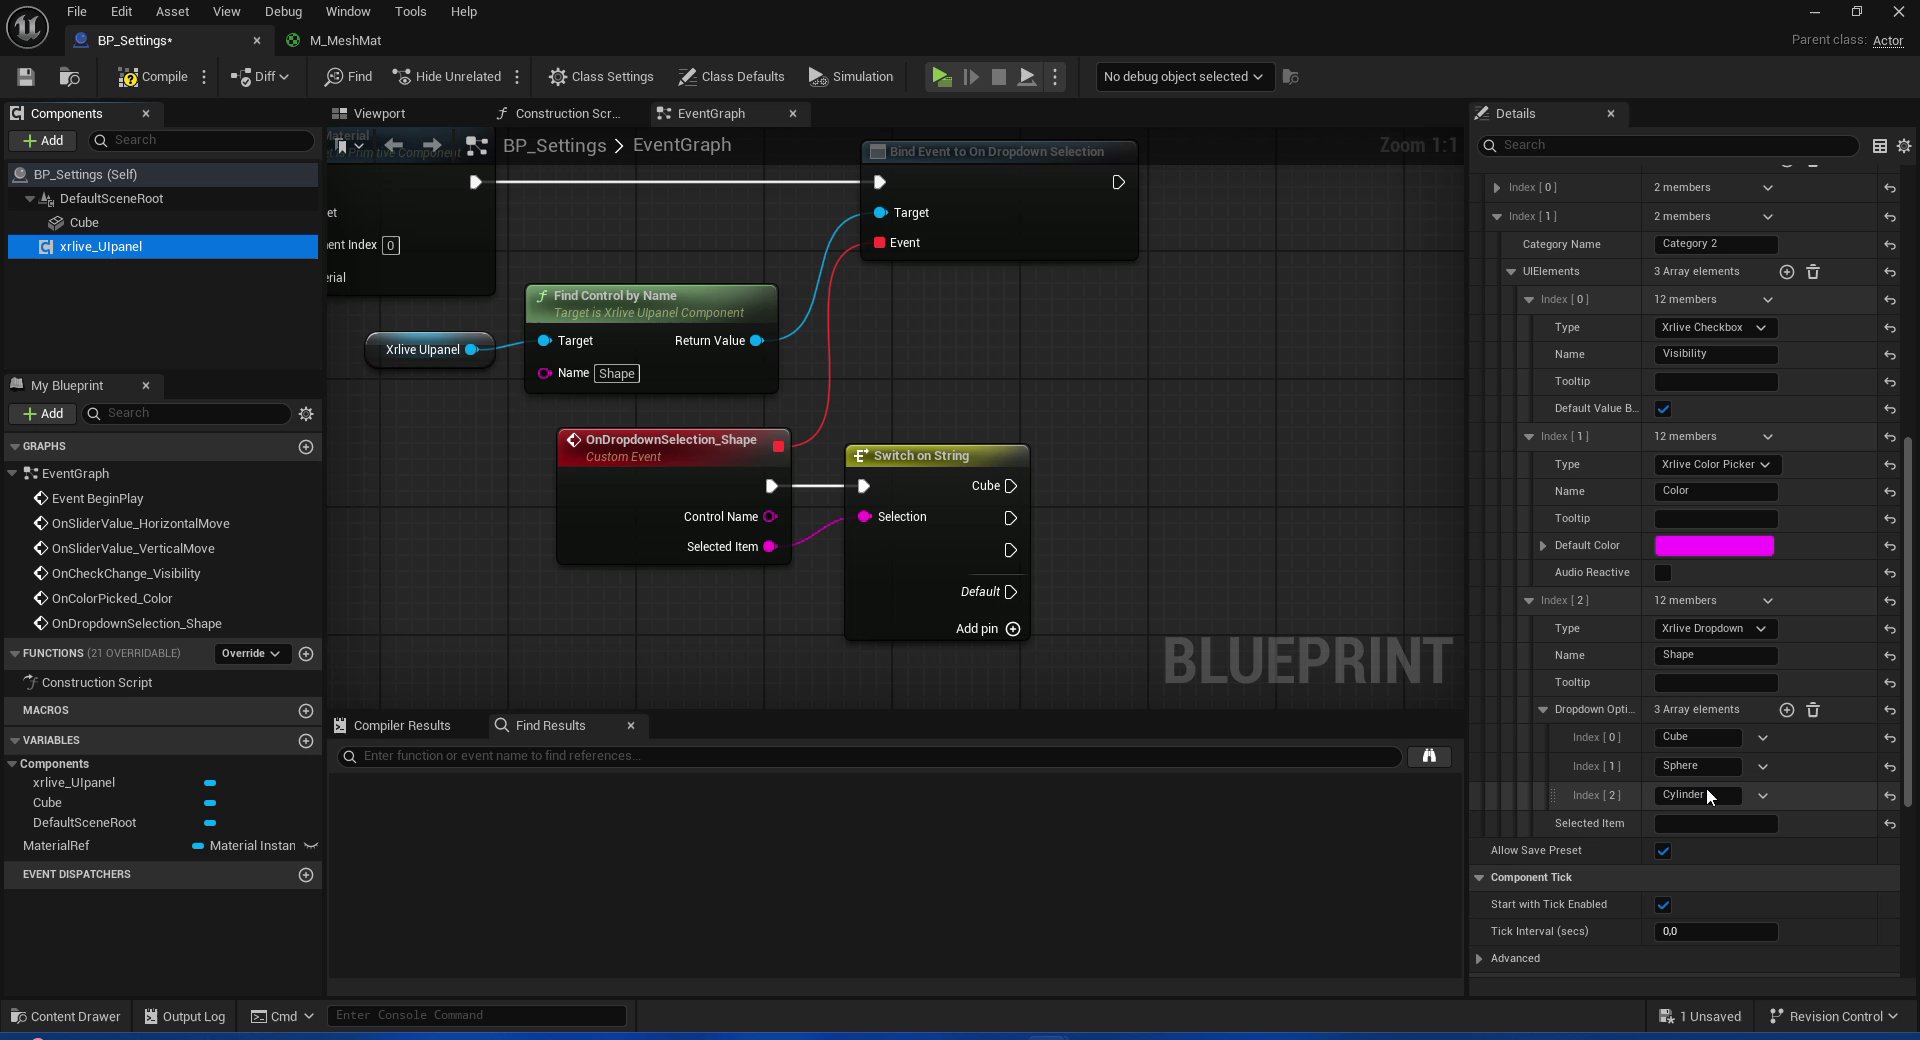
Task: Toggle Hide Unrelated nodes
Action: [x=447, y=77]
